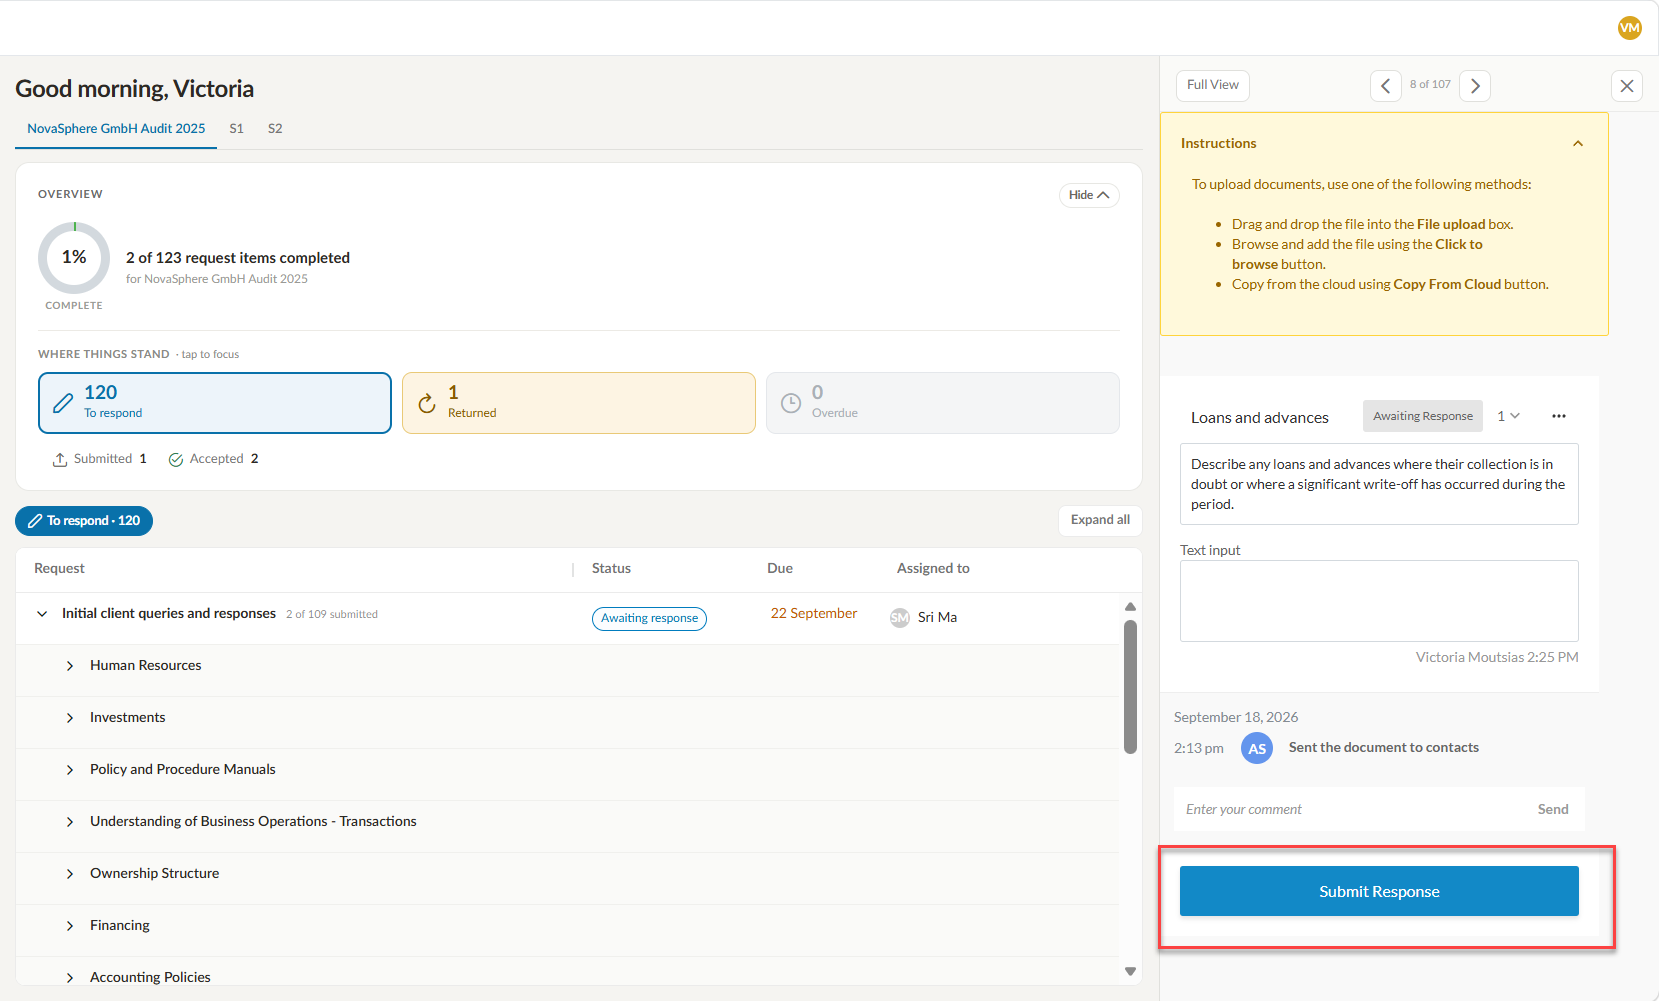Open the three-dots more options menu

coord(1559,416)
